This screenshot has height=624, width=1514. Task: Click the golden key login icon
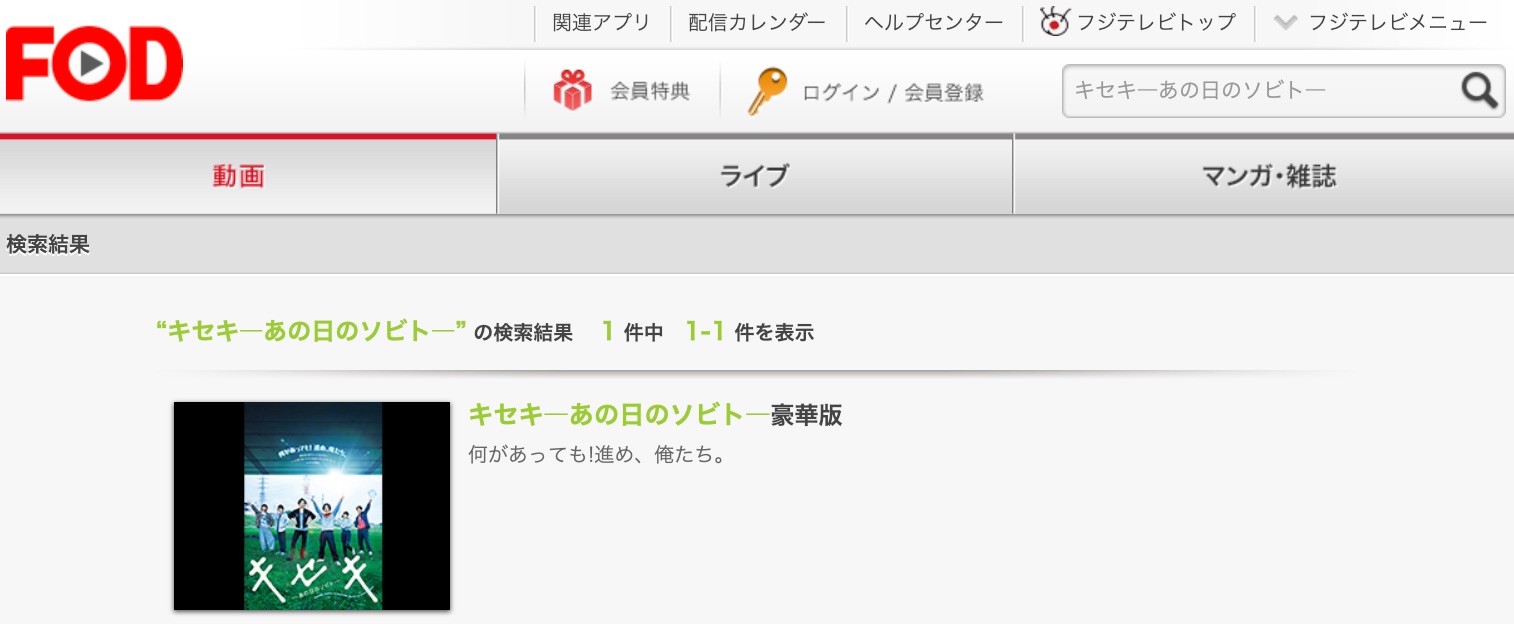[x=767, y=91]
